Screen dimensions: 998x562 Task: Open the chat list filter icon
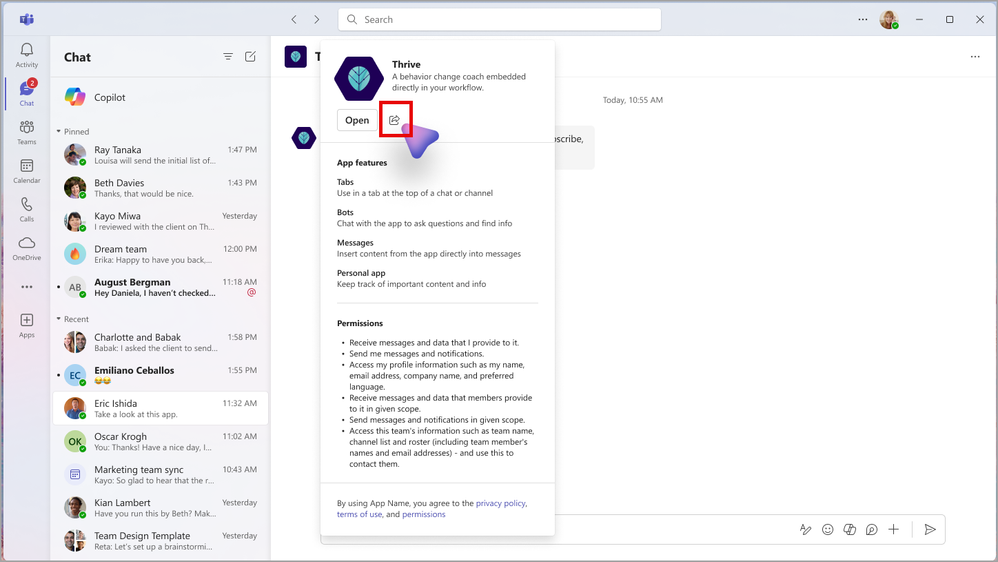click(x=228, y=57)
